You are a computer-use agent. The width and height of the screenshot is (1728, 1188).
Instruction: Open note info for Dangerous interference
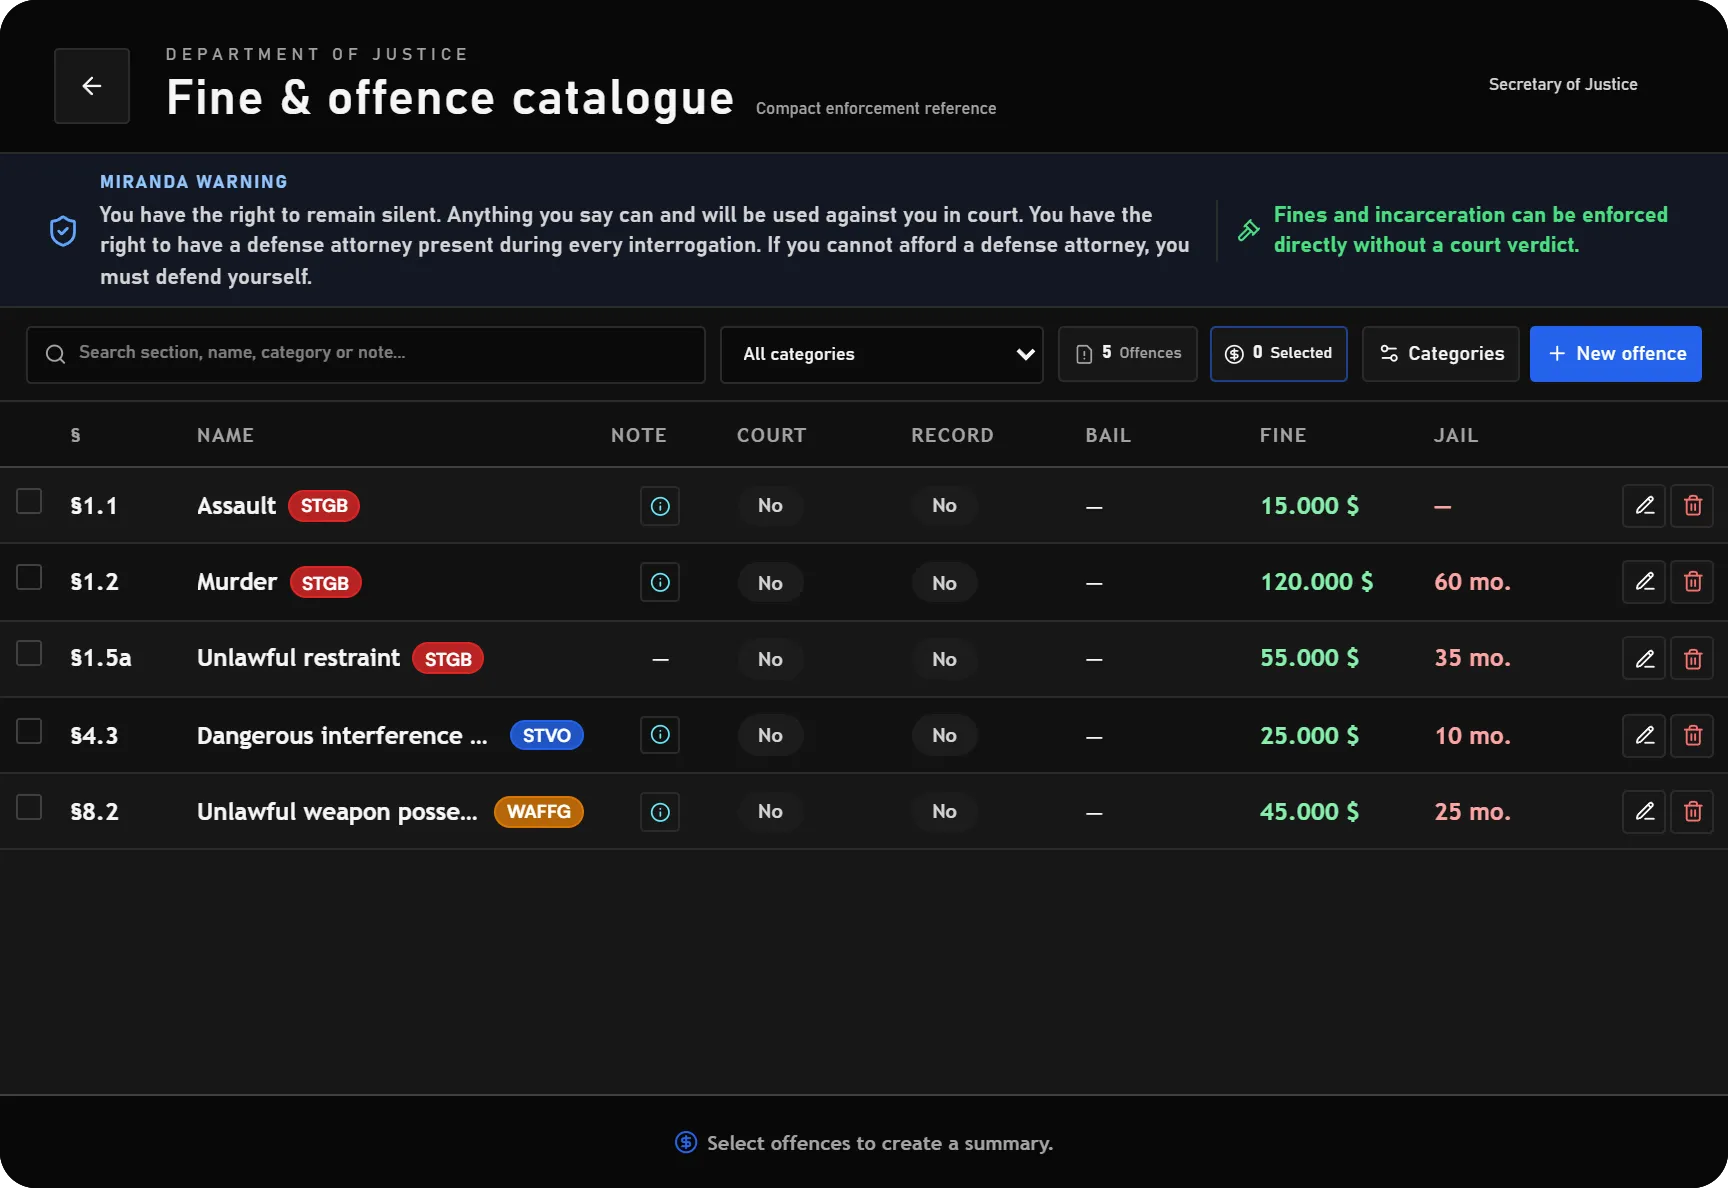660,735
